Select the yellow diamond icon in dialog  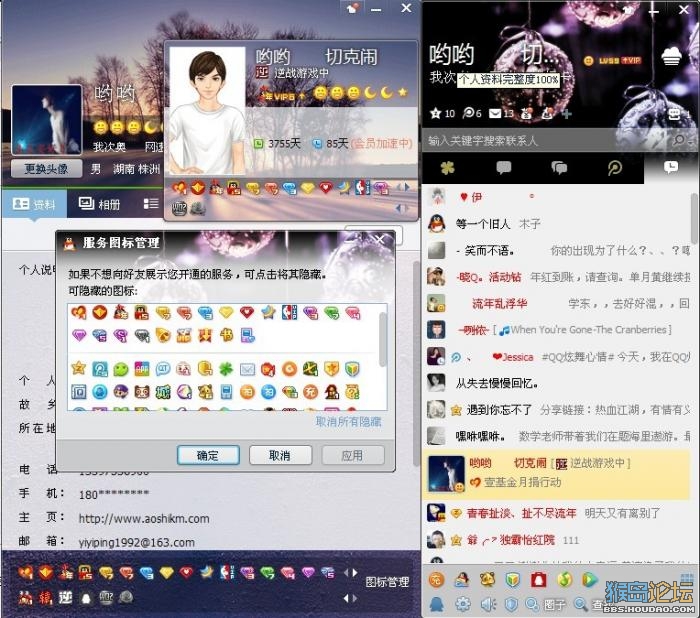(226, 313)
